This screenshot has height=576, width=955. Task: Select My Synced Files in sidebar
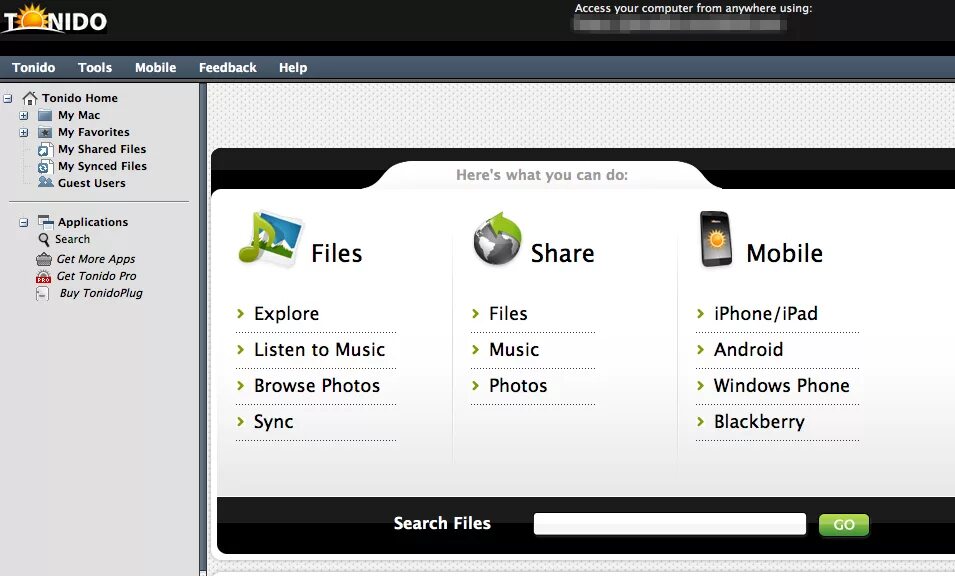point(102,166)
